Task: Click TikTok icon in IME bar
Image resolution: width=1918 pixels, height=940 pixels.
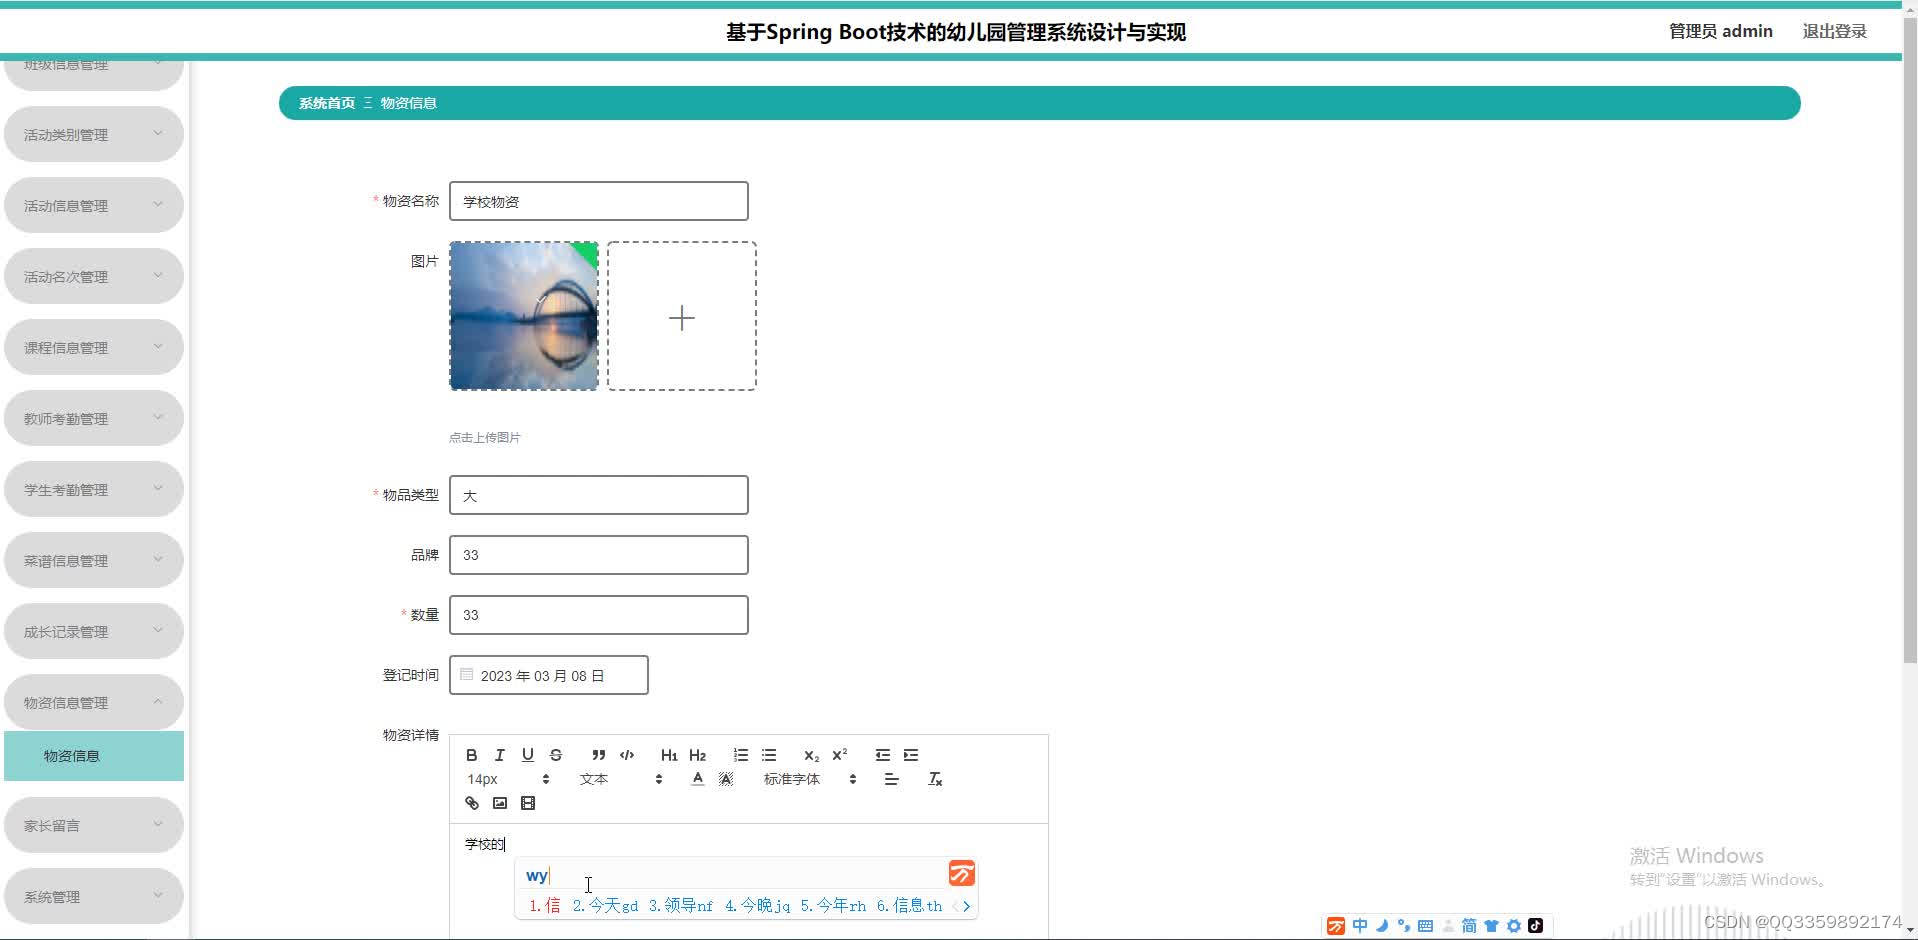Action: click(x=1535, y=926)
